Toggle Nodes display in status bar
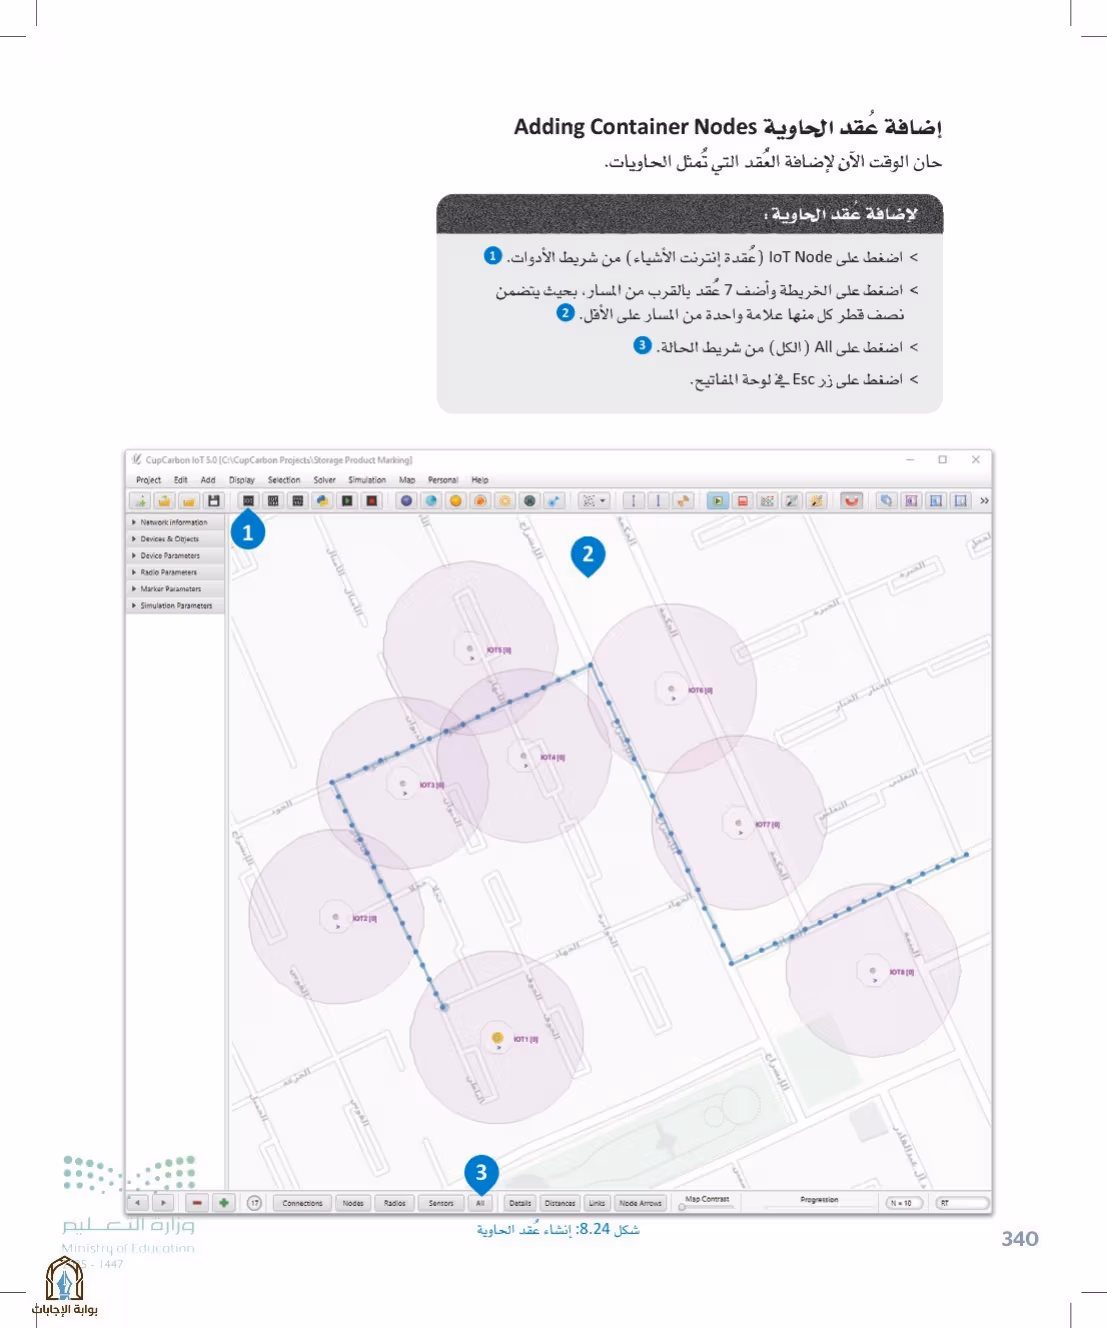 tap(353, 1203)
